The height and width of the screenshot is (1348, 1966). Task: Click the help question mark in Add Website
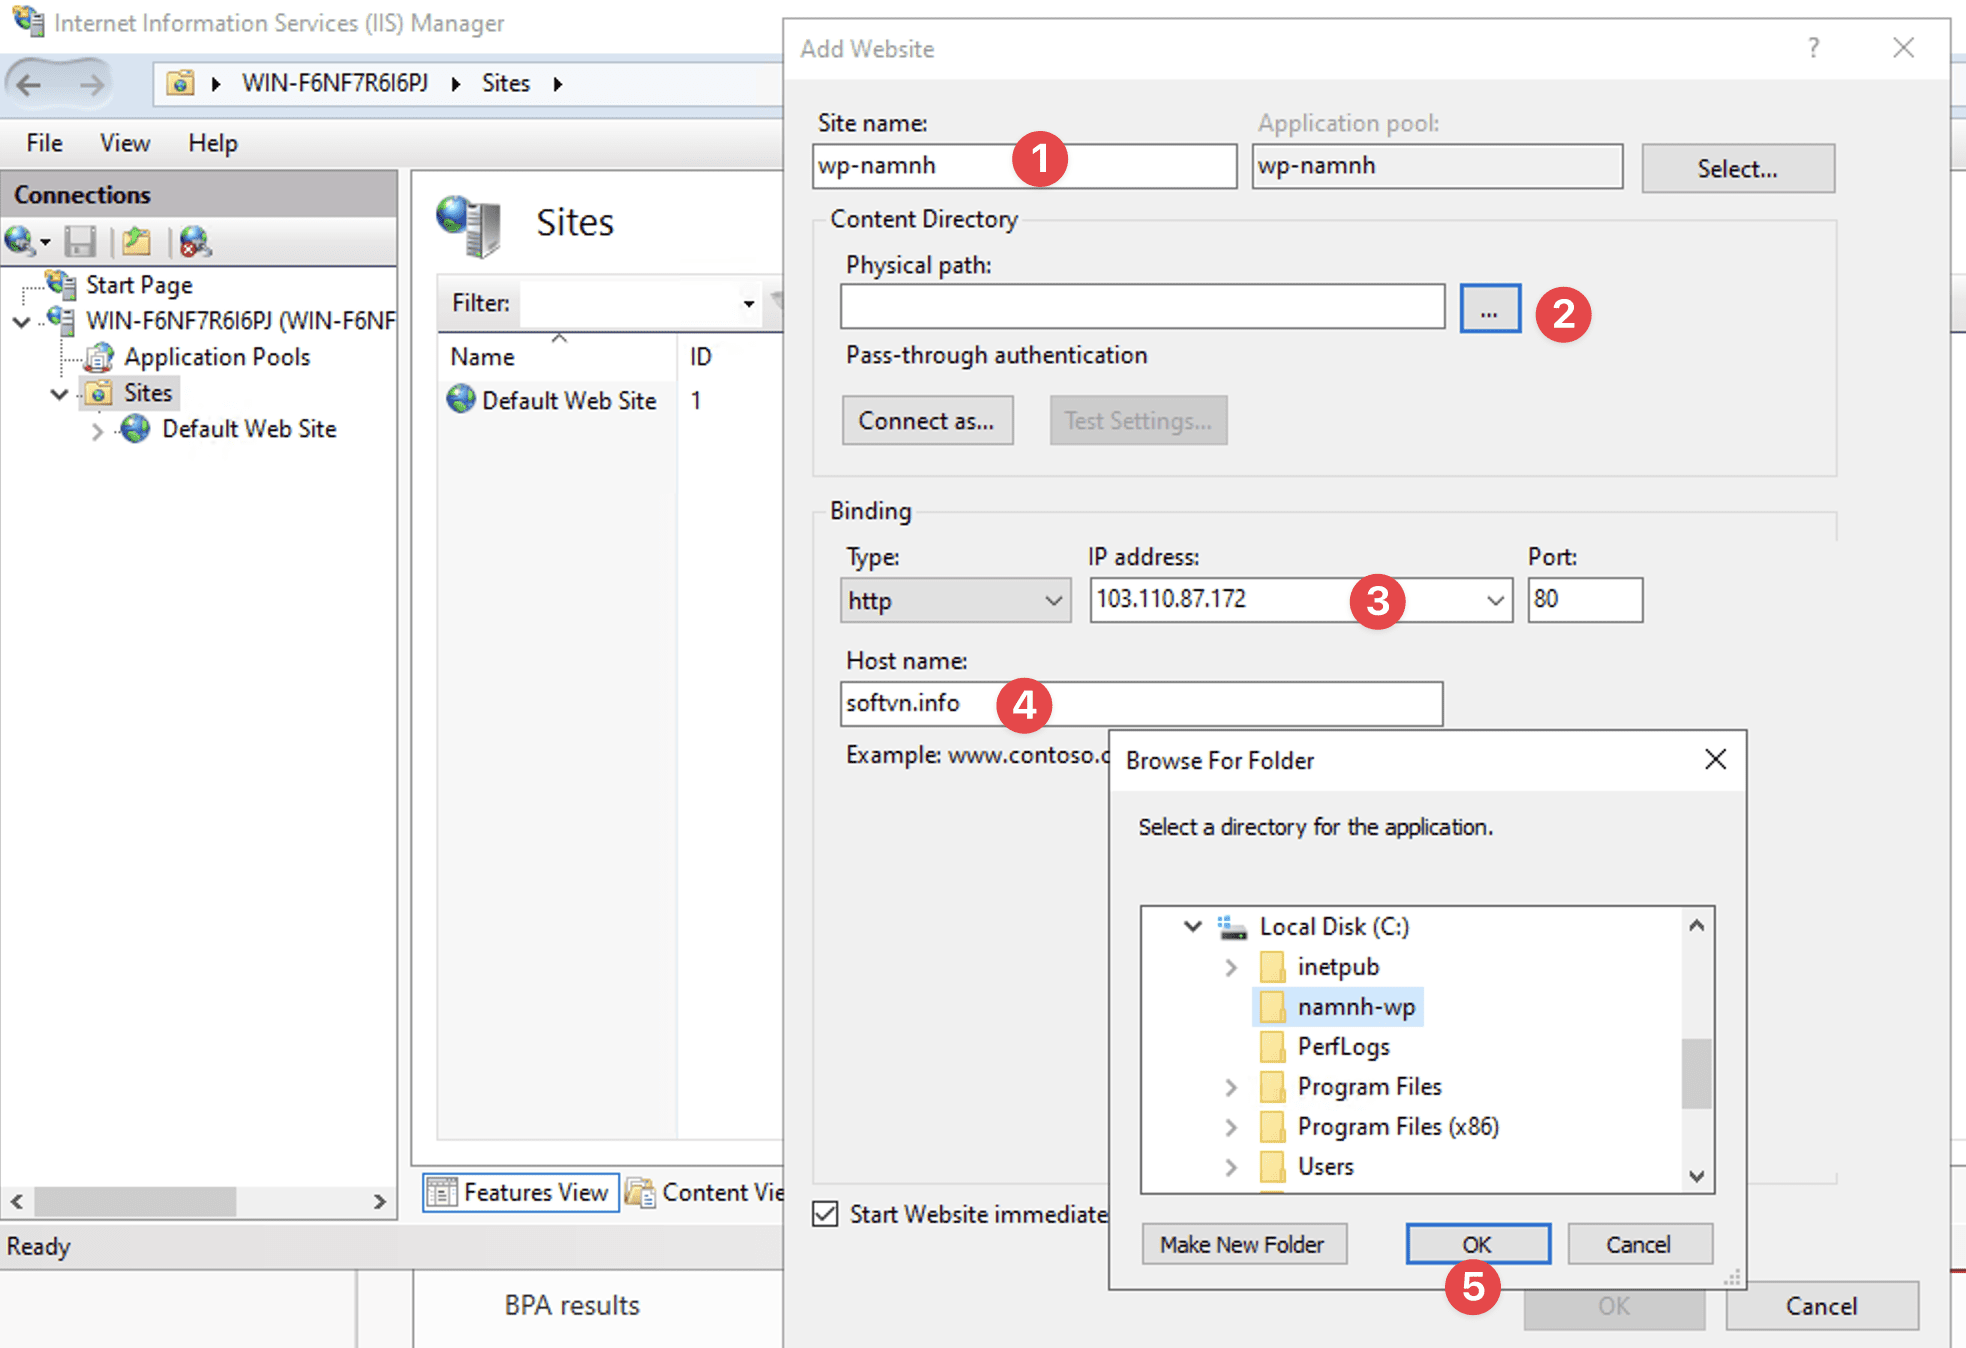(x=1813, y=48)
